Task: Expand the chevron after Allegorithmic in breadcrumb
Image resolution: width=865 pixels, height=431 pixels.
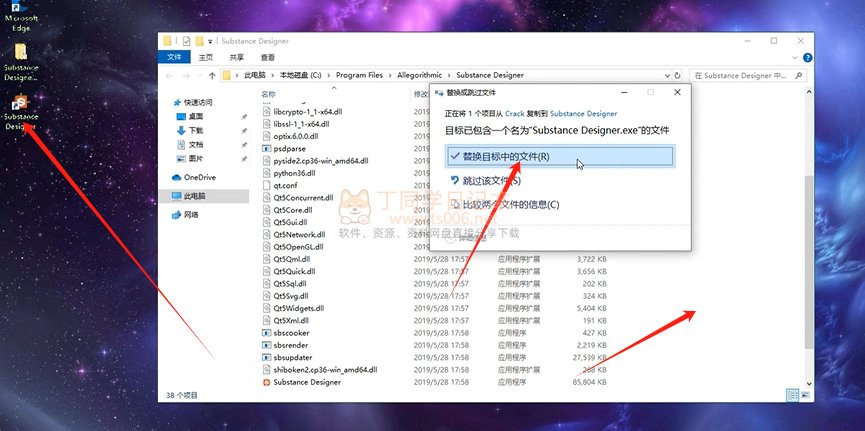Action: tap(450, 75)
